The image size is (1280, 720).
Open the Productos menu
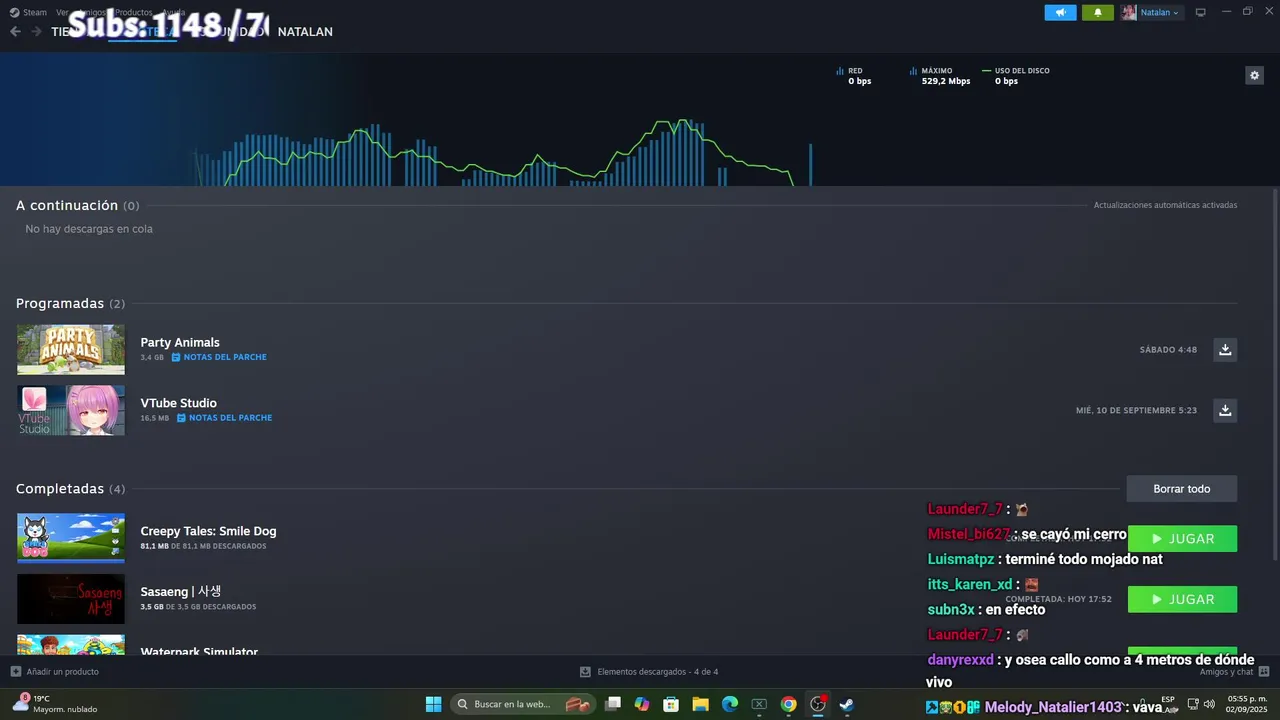point(133,12)
